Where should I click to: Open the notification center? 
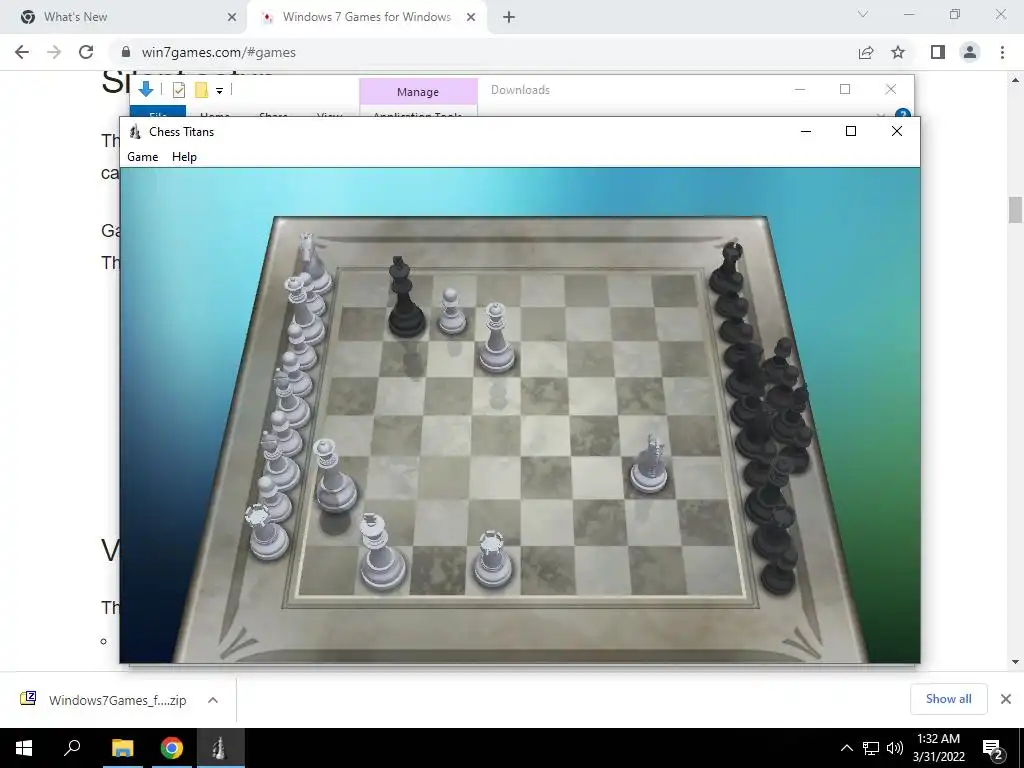(993, 748)
